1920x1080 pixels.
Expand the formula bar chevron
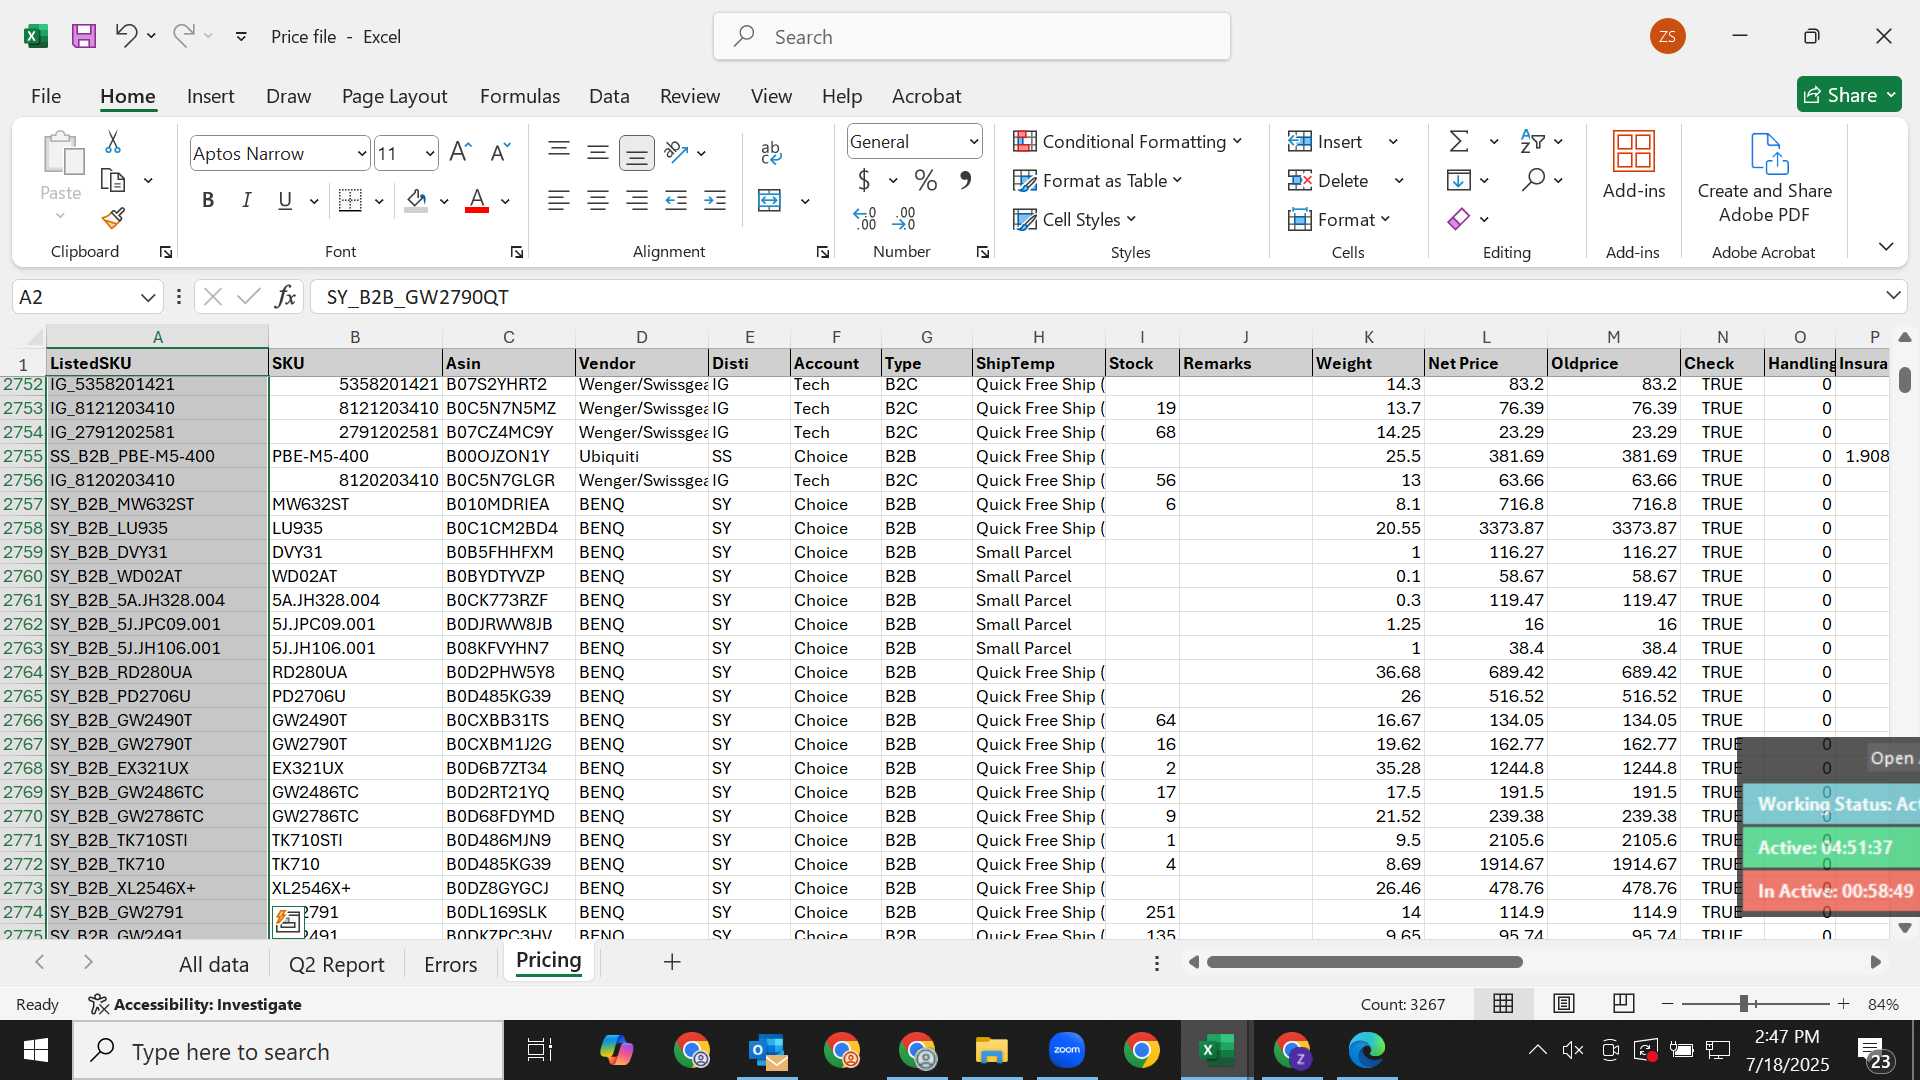1893,295
